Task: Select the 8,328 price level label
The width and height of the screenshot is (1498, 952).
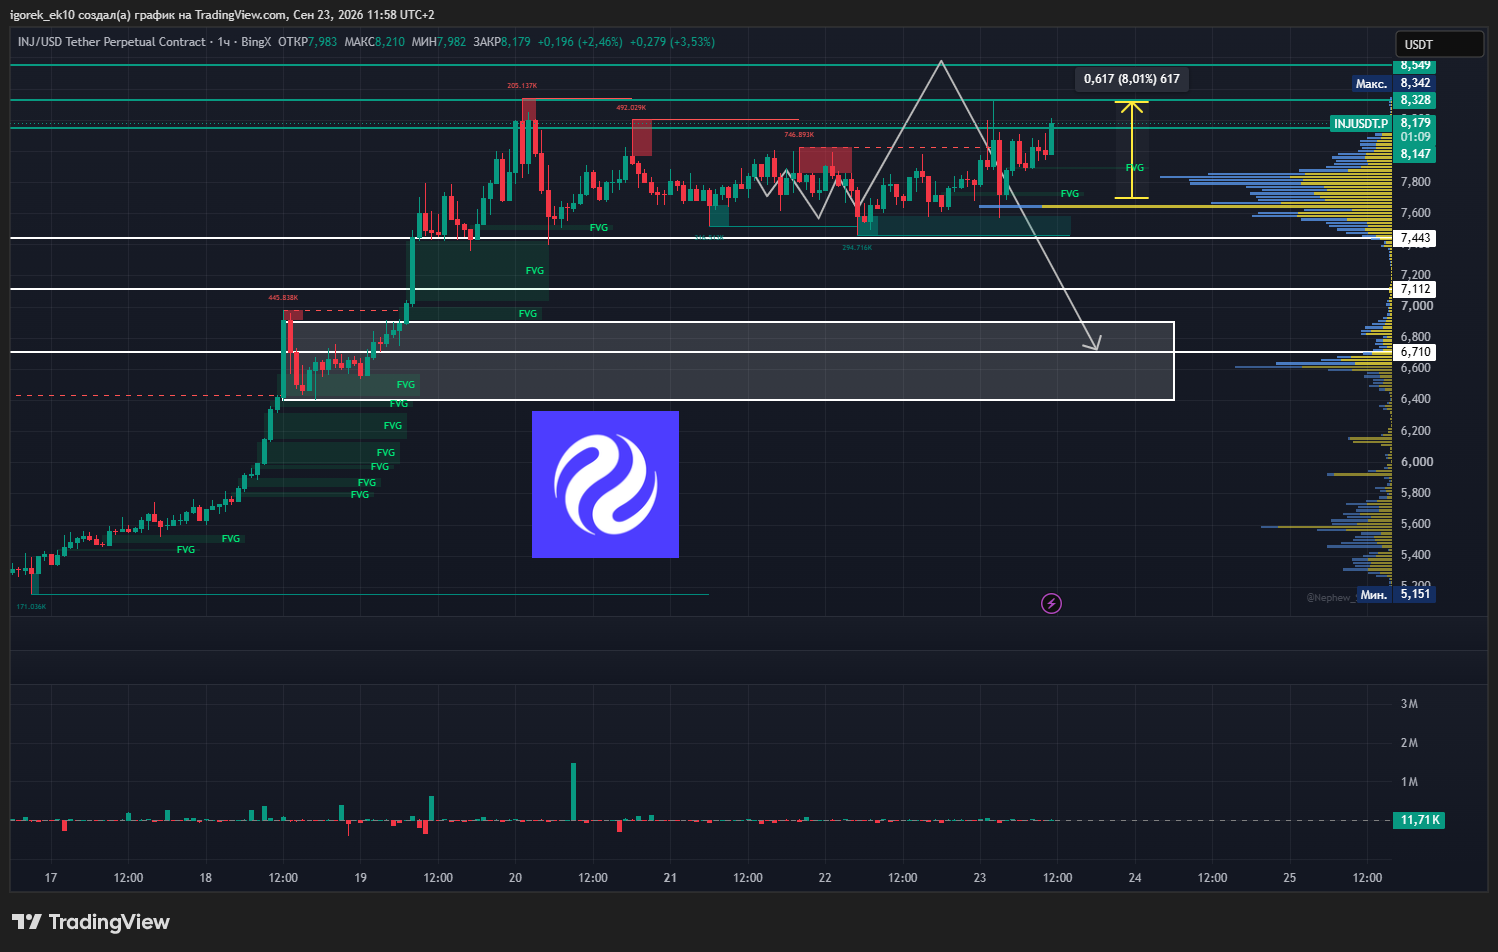Action: coord(1415,100)
